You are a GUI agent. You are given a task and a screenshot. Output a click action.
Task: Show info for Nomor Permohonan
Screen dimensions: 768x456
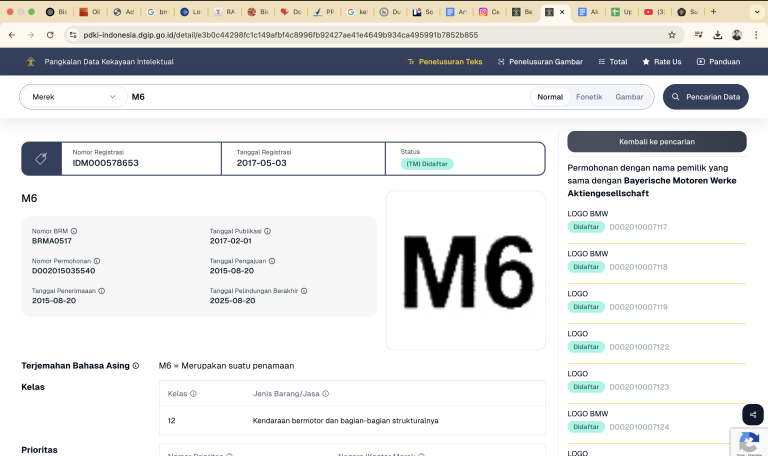[x=97, y=261]
